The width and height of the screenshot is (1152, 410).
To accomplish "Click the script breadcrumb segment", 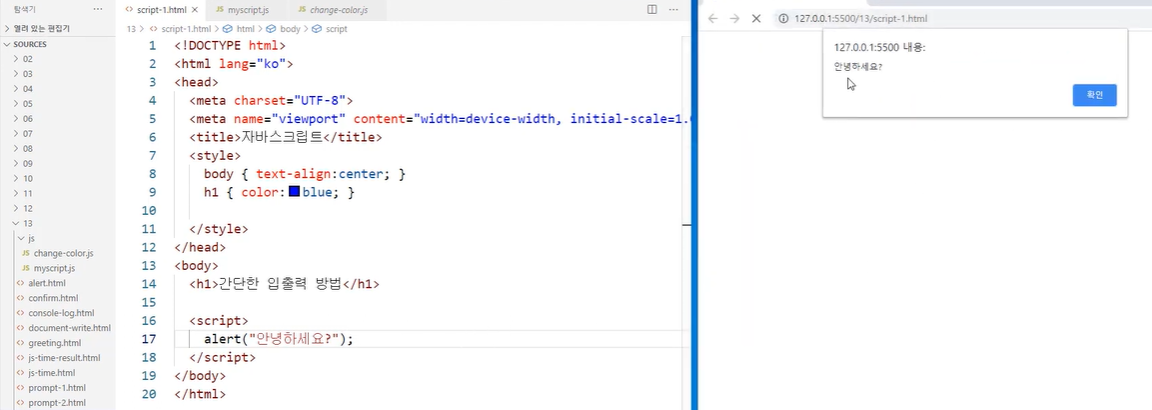I will point(330,29).
